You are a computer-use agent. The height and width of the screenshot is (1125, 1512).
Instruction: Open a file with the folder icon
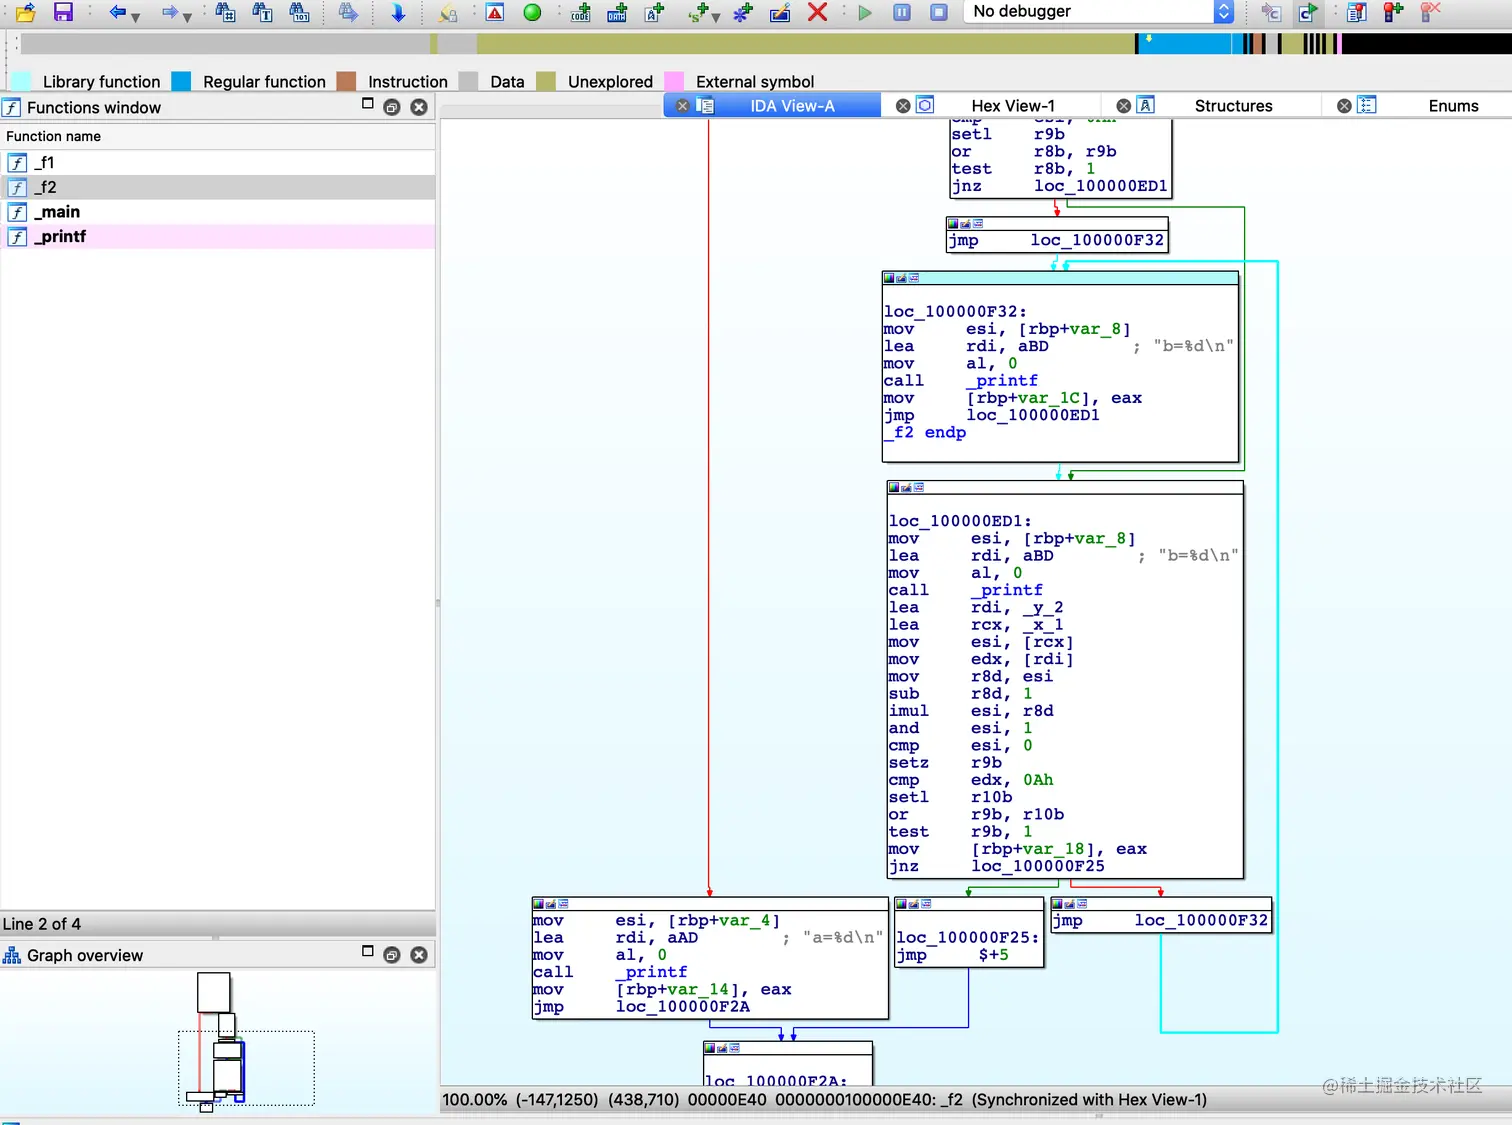(x=25, y=12)
